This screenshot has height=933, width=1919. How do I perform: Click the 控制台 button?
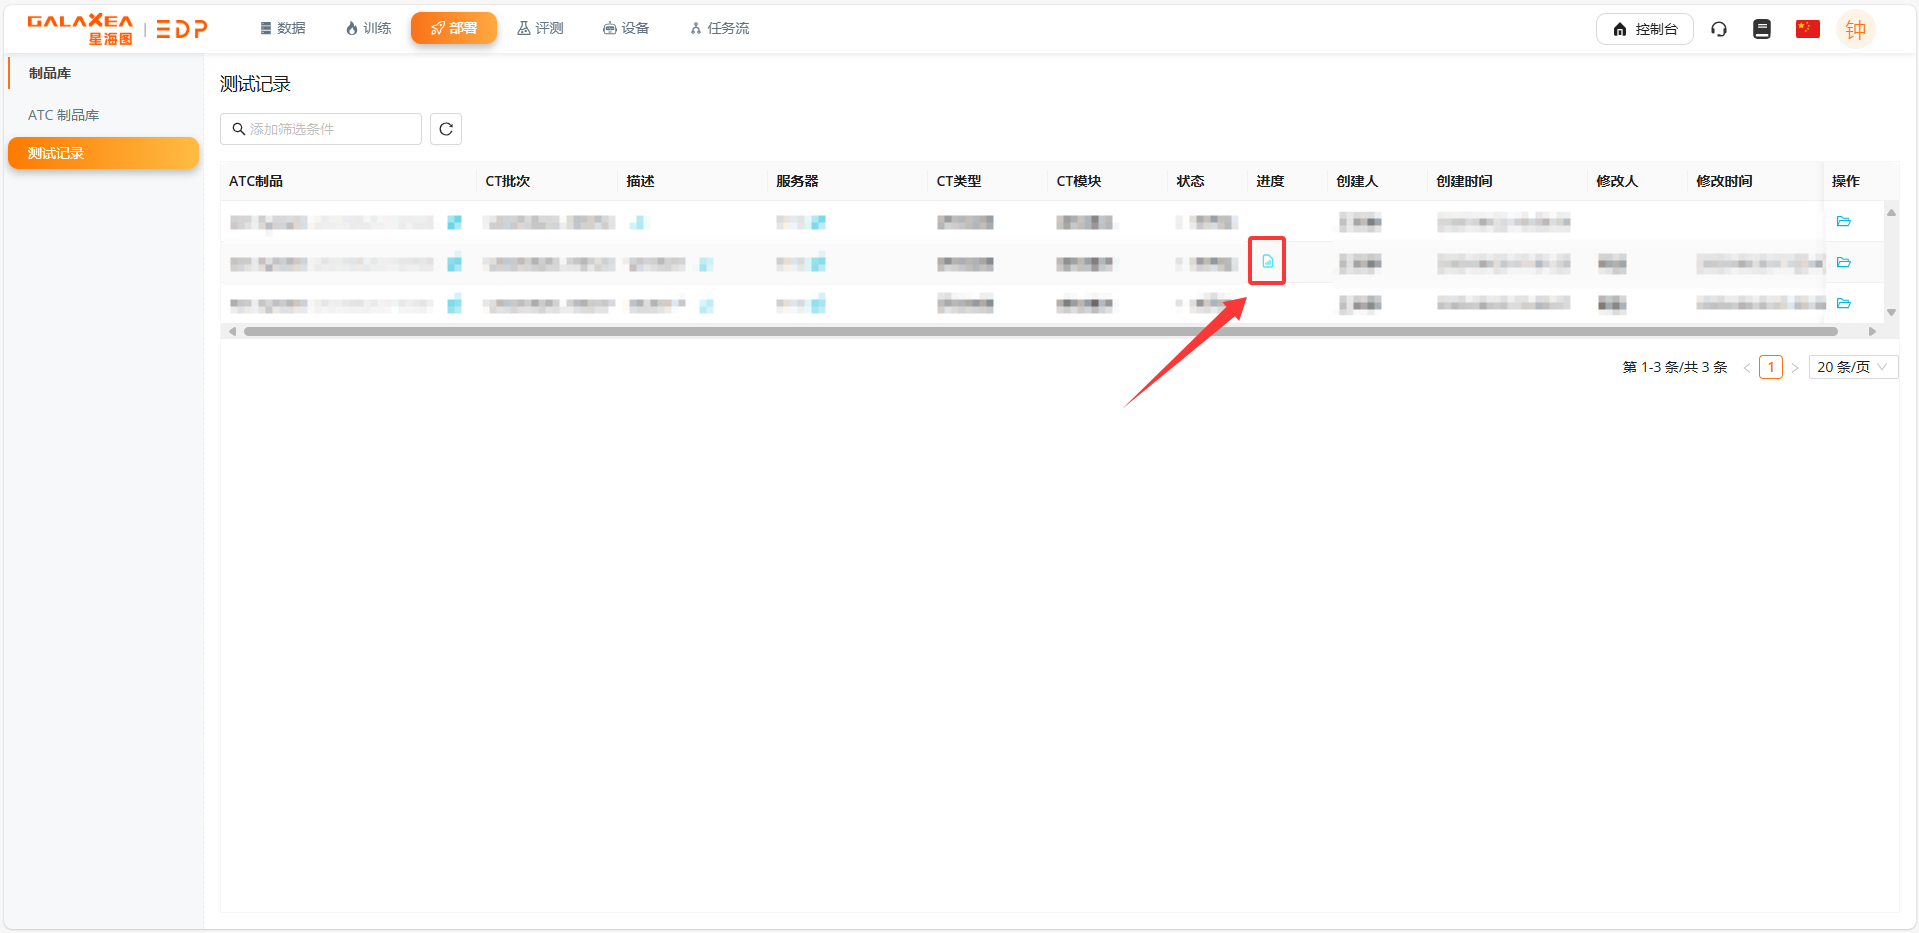pos(1644,29)
